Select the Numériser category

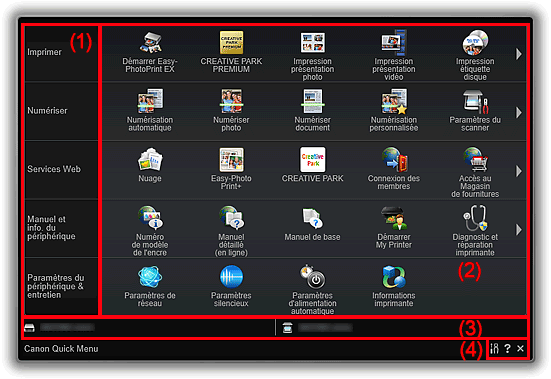pyautogui.click(x=61, y=111)
